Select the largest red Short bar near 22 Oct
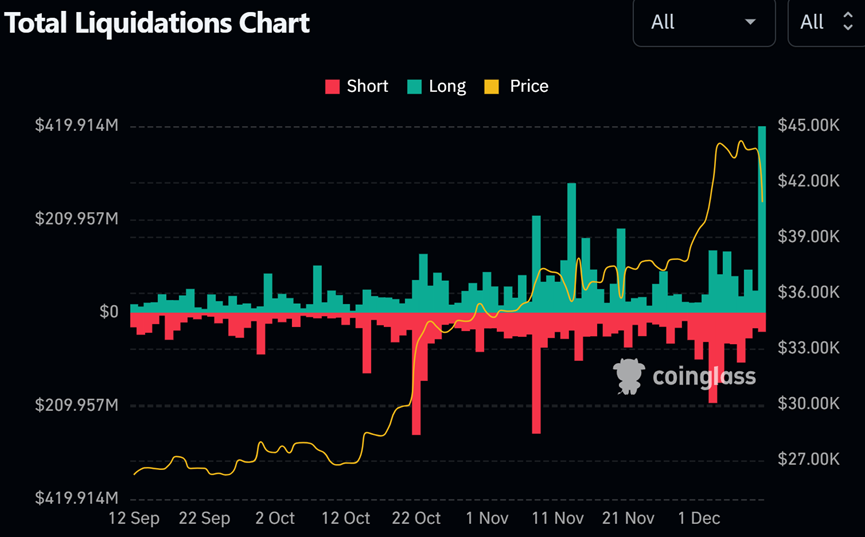Screen dimensions: 865x537 (417, 374)
